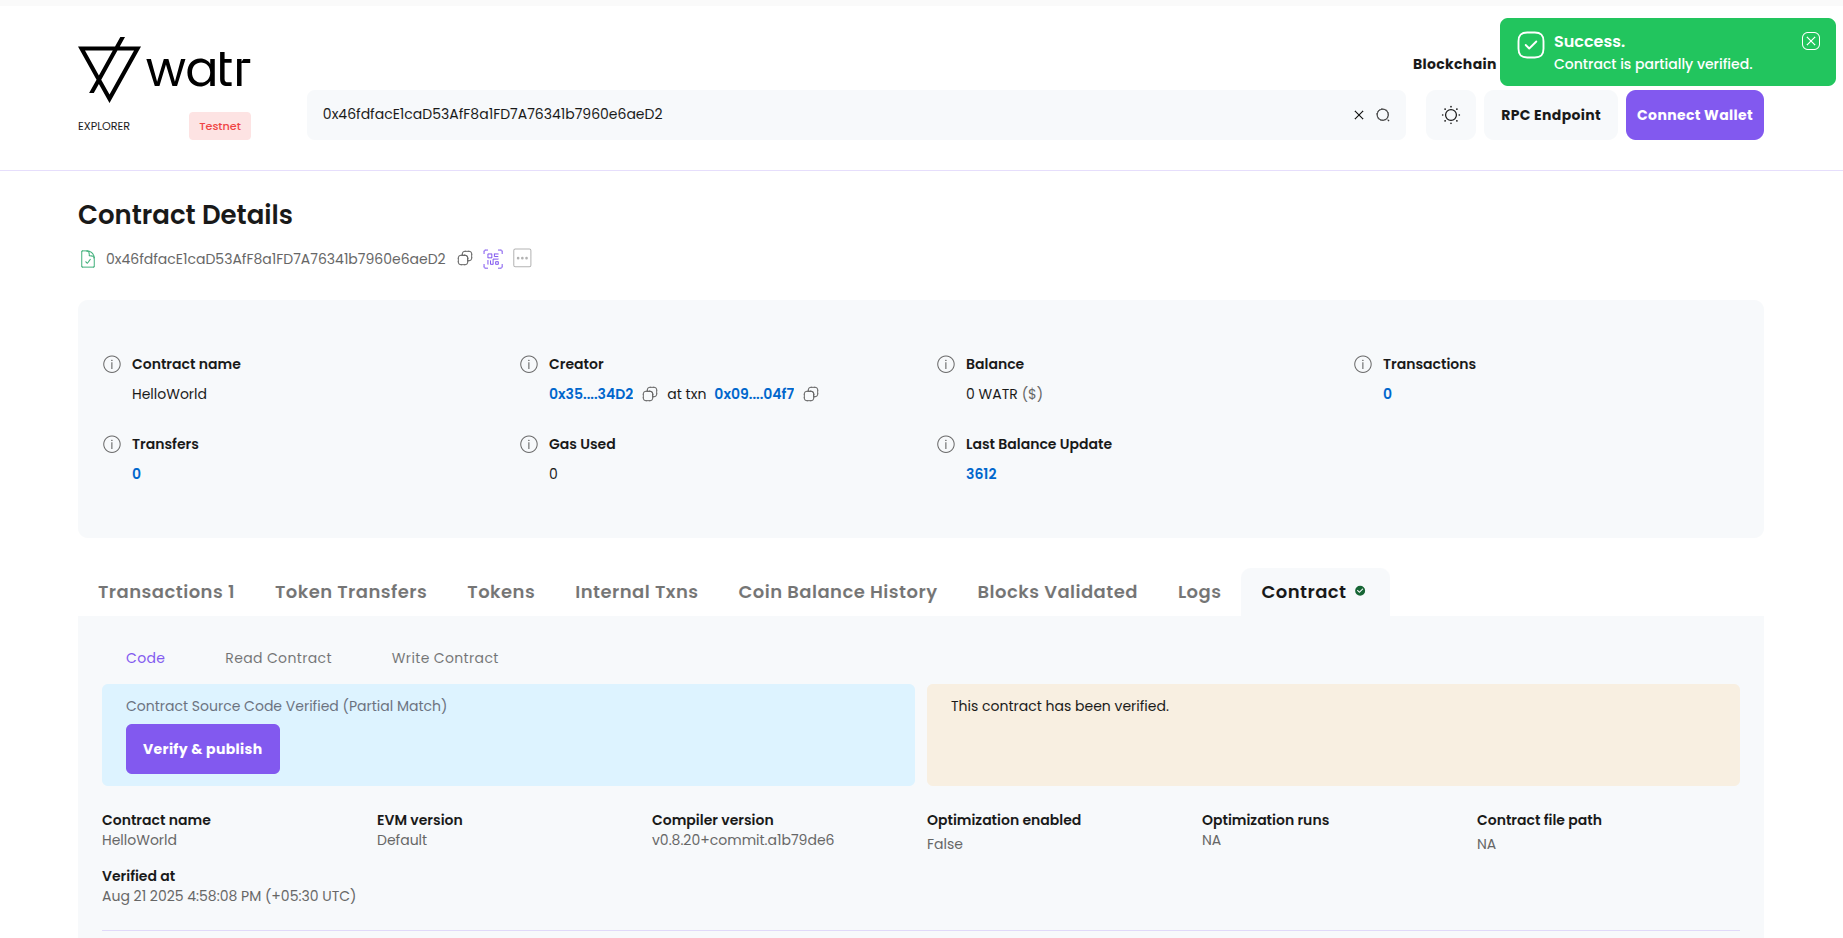Switch to the Token Transfers tab

pos(350,592)
